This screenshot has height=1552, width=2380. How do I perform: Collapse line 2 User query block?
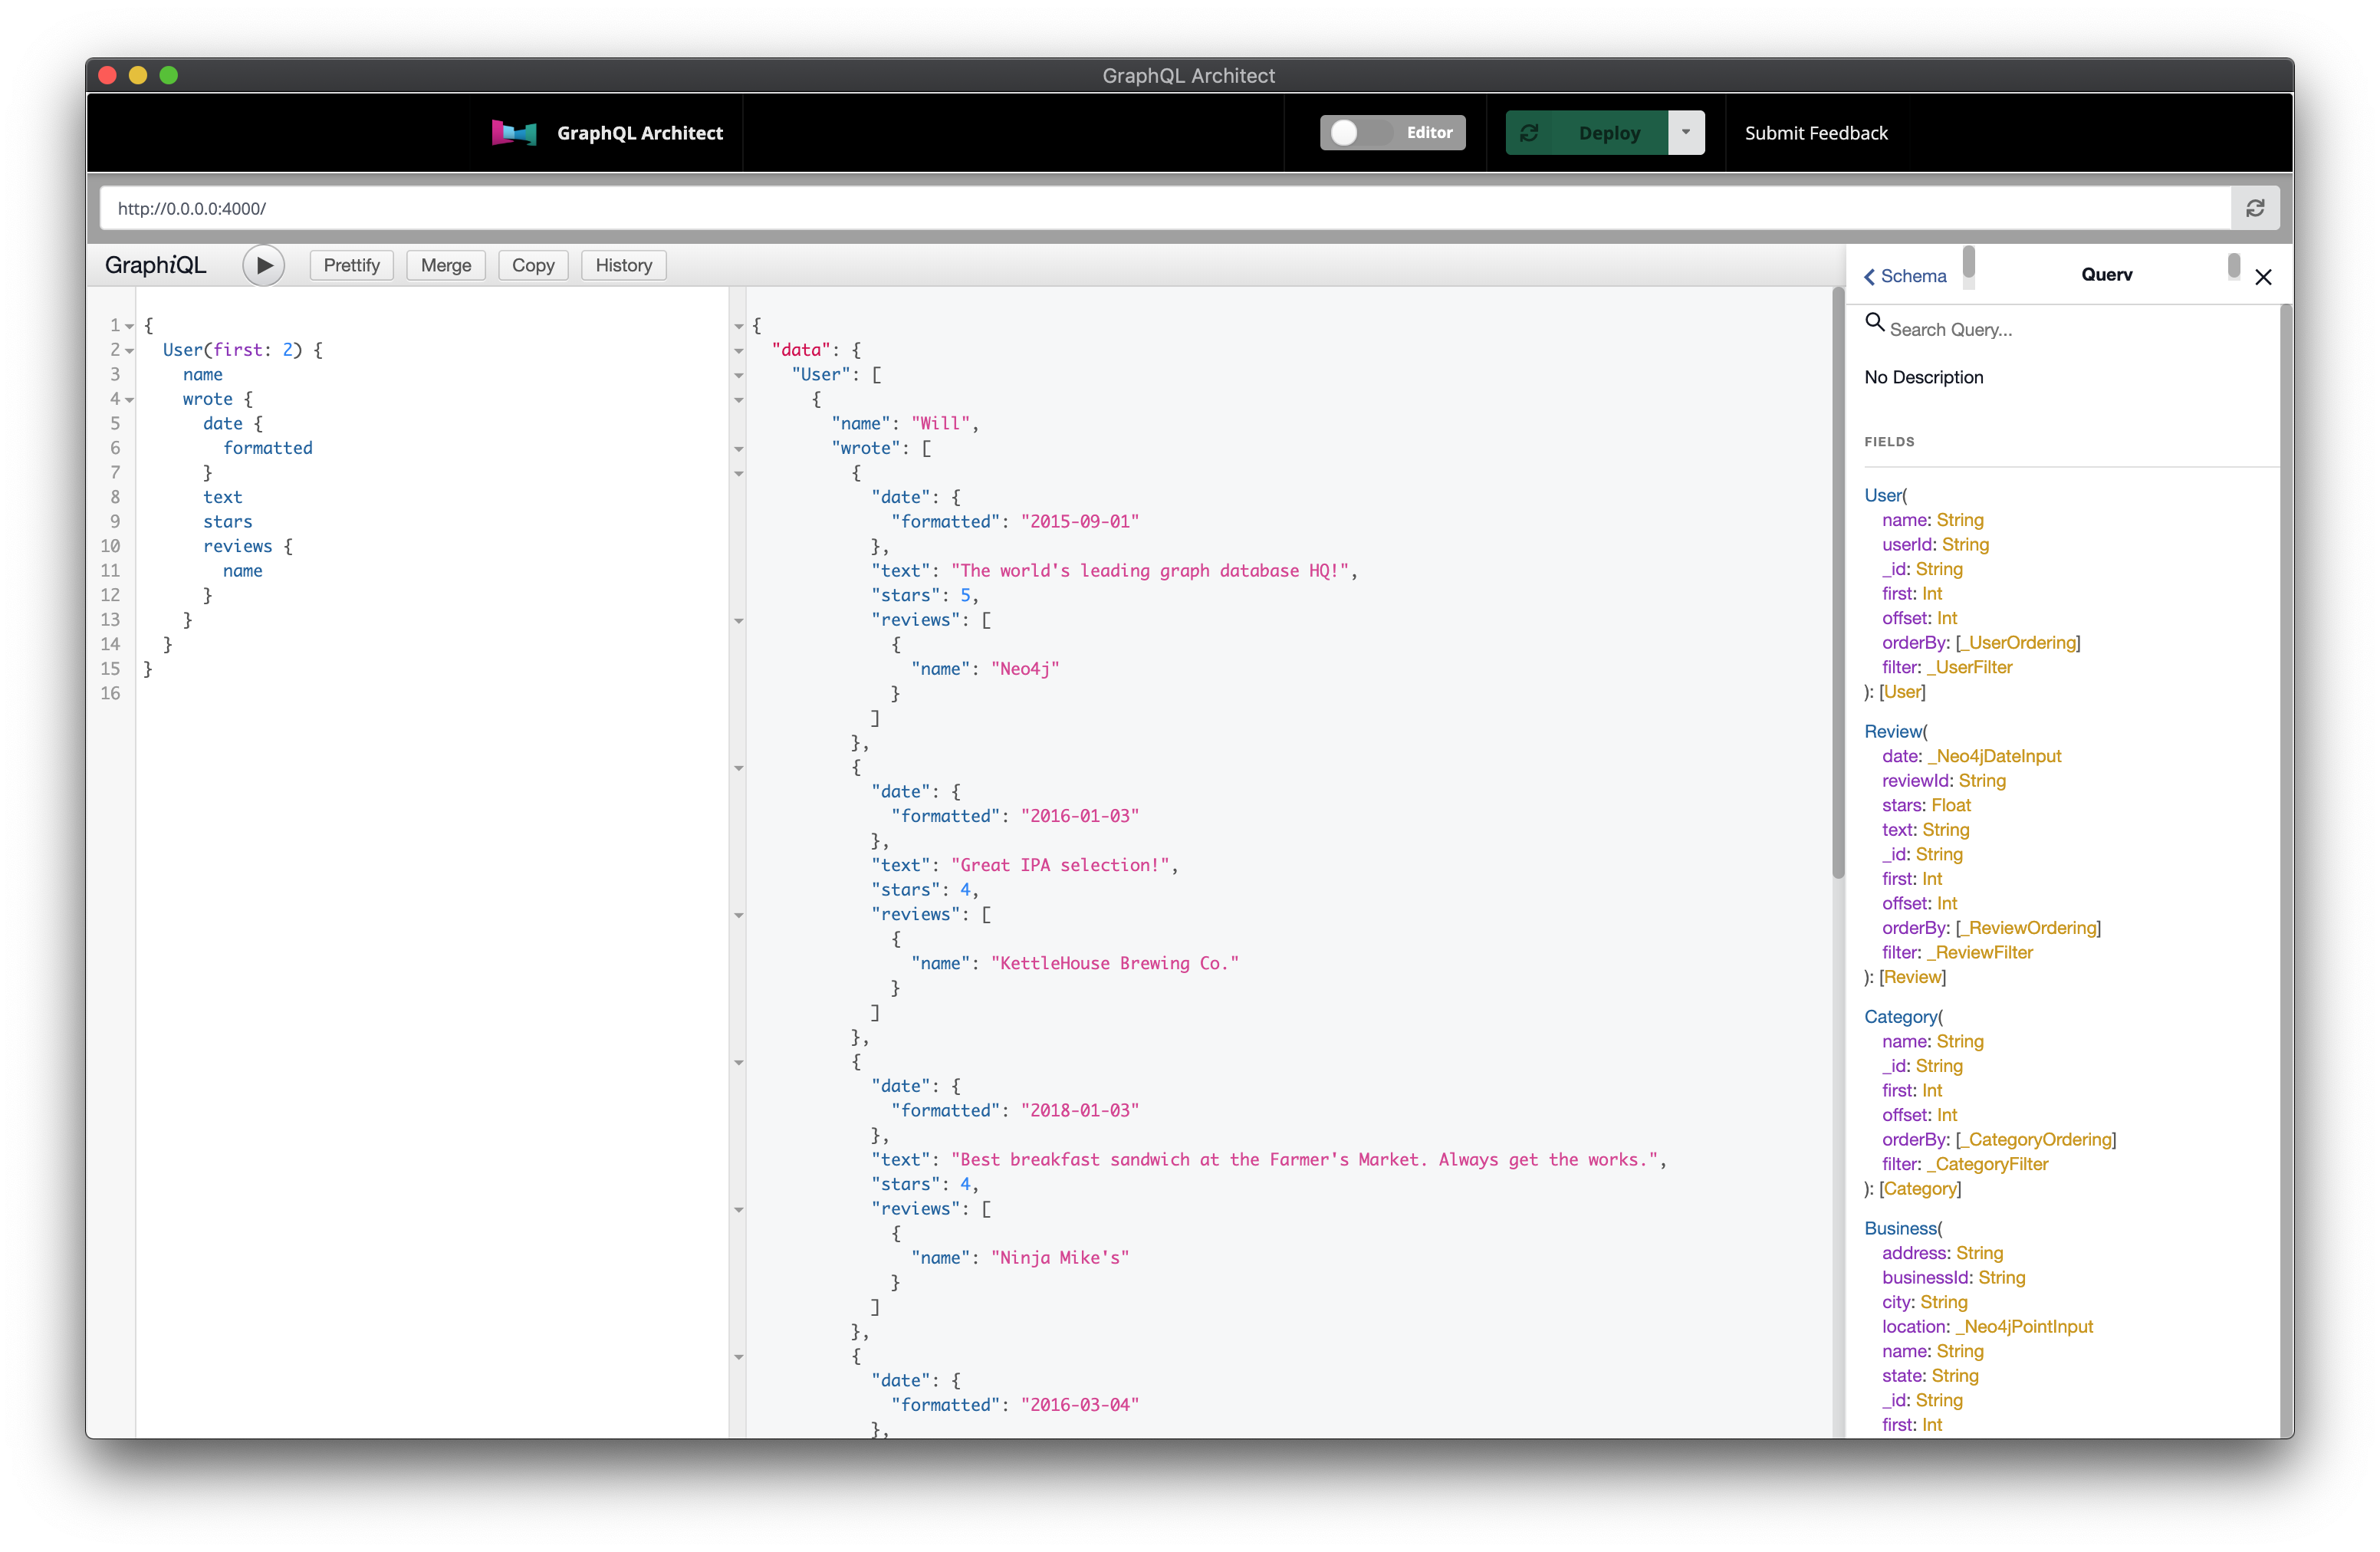(x=130, y=351)
